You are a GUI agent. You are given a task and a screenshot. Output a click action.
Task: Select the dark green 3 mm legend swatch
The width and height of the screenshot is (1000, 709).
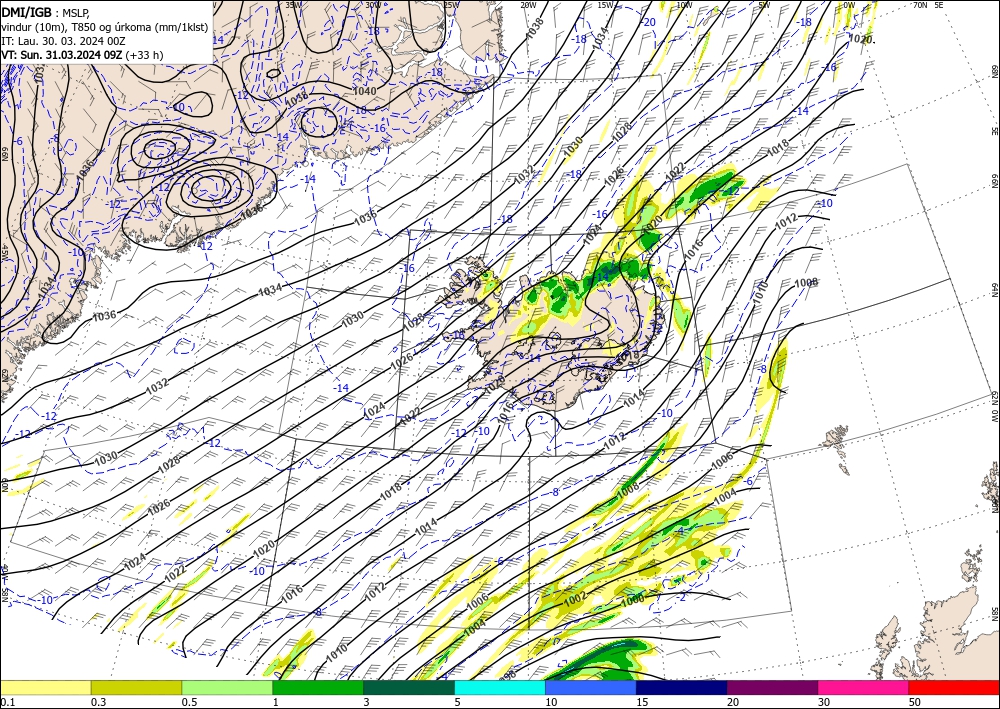click(409, 687)
